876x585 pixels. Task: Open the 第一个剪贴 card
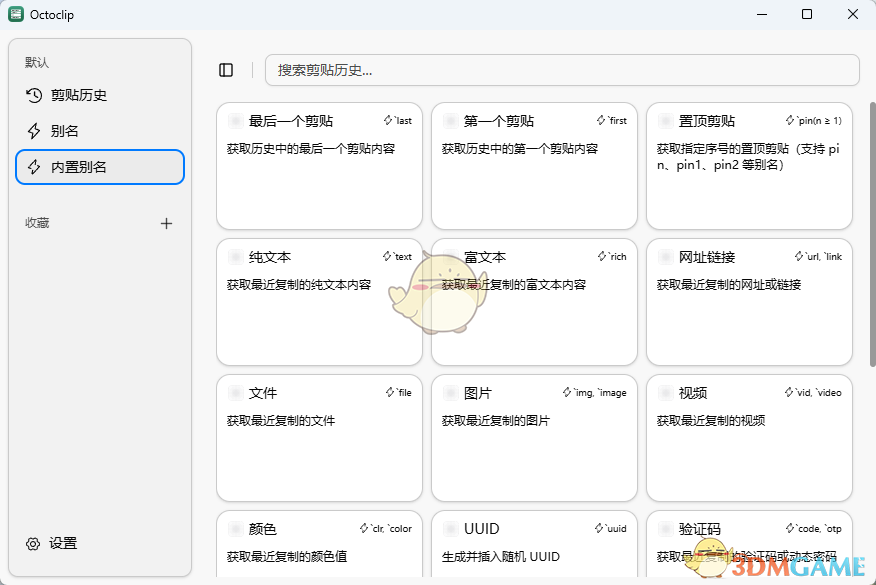point(534,165)
